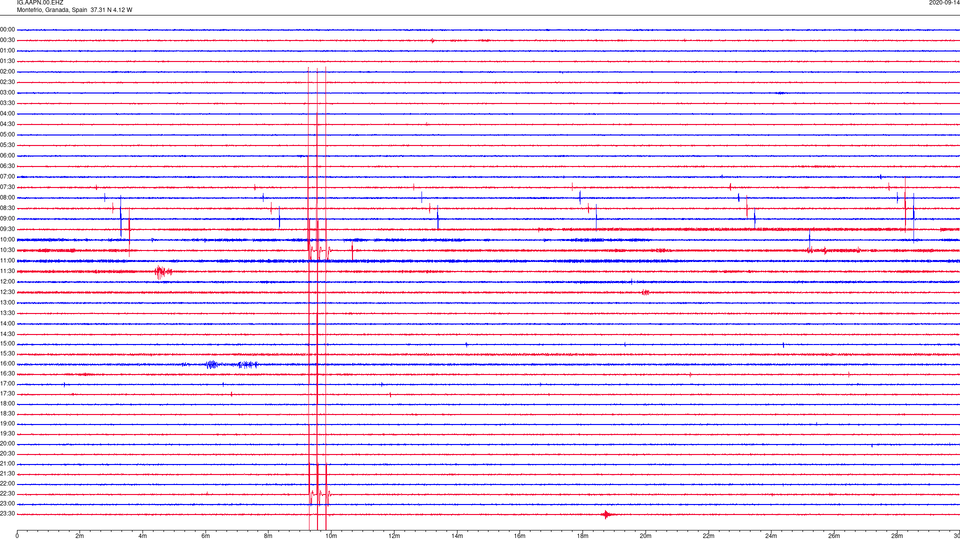Image resolution: width=960 pixels, height=540 pixels.
Task: Click the 10m mark on the time axis
Action: [x=331, y=536]
